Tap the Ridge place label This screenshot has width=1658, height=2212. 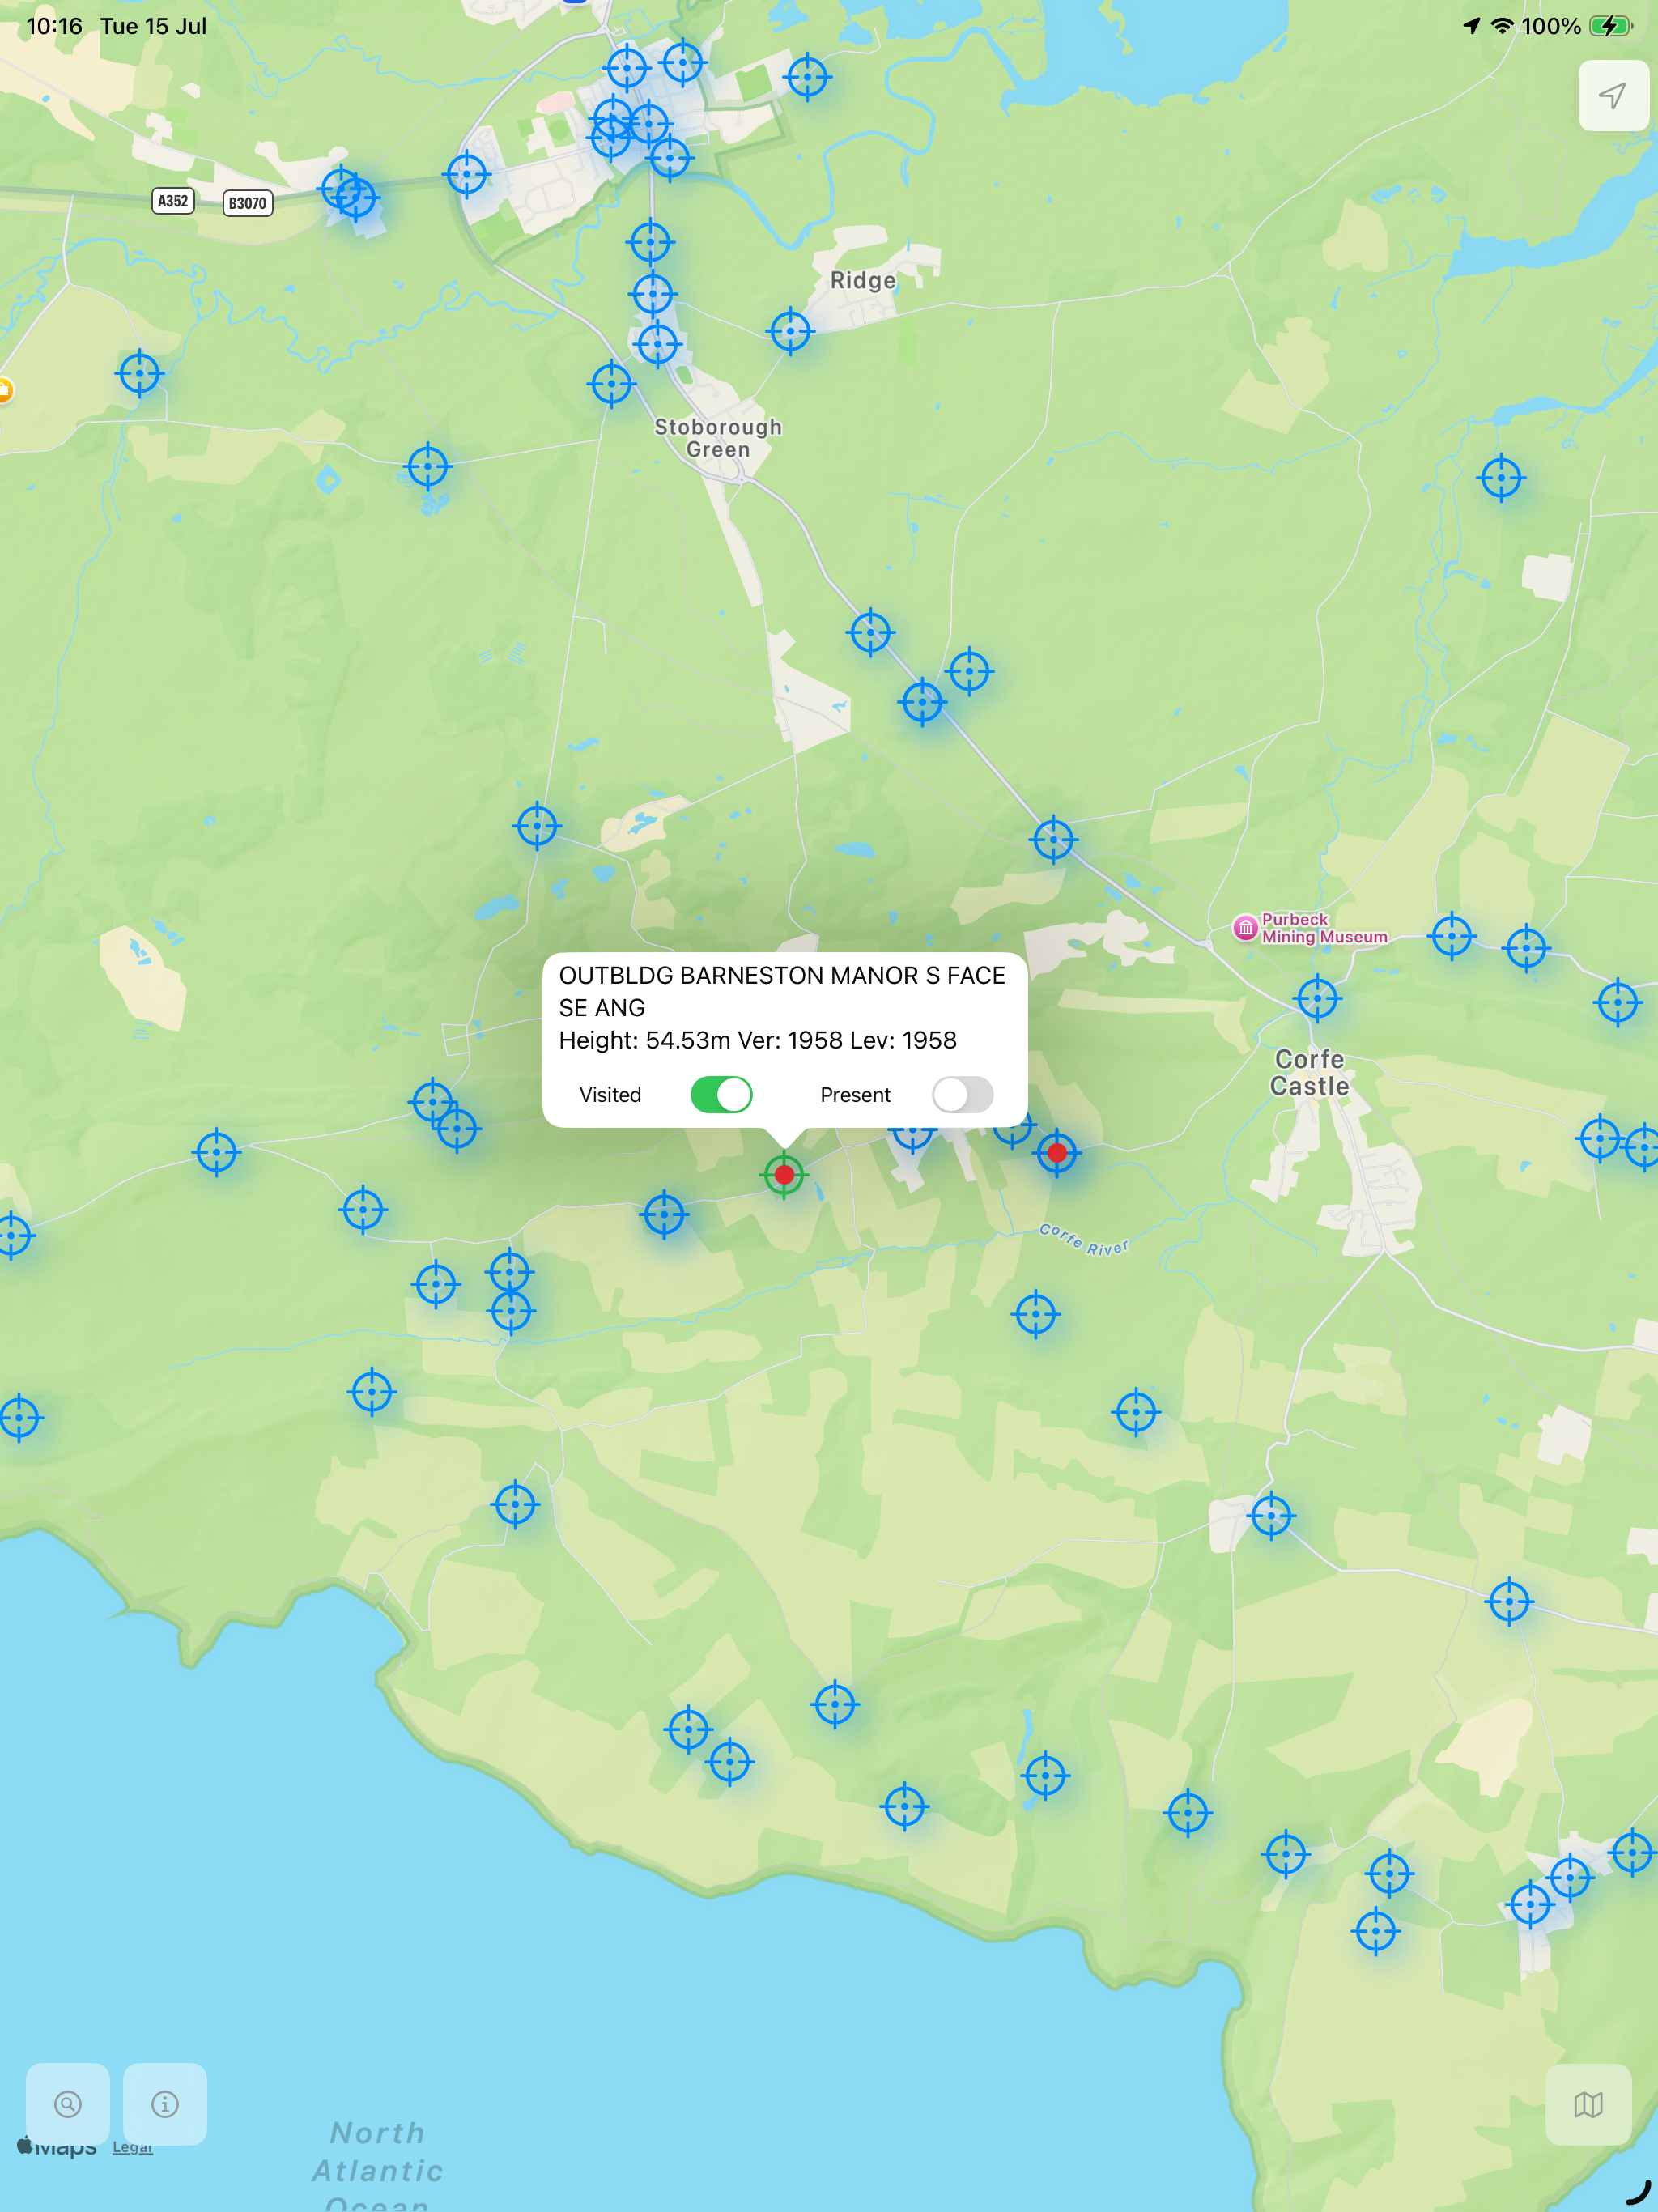pos(863,280)
